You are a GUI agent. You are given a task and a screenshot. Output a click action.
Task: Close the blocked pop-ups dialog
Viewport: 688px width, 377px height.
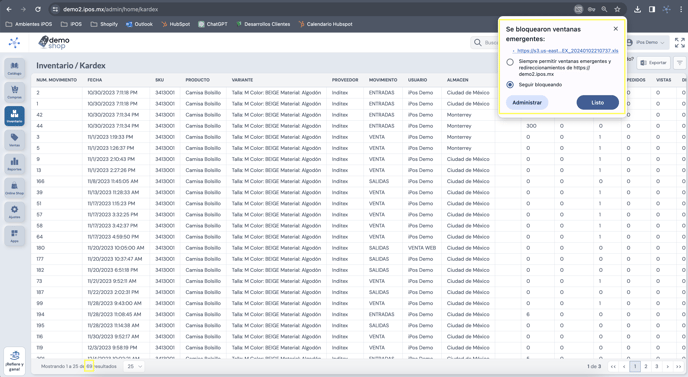tap(616, 29)
